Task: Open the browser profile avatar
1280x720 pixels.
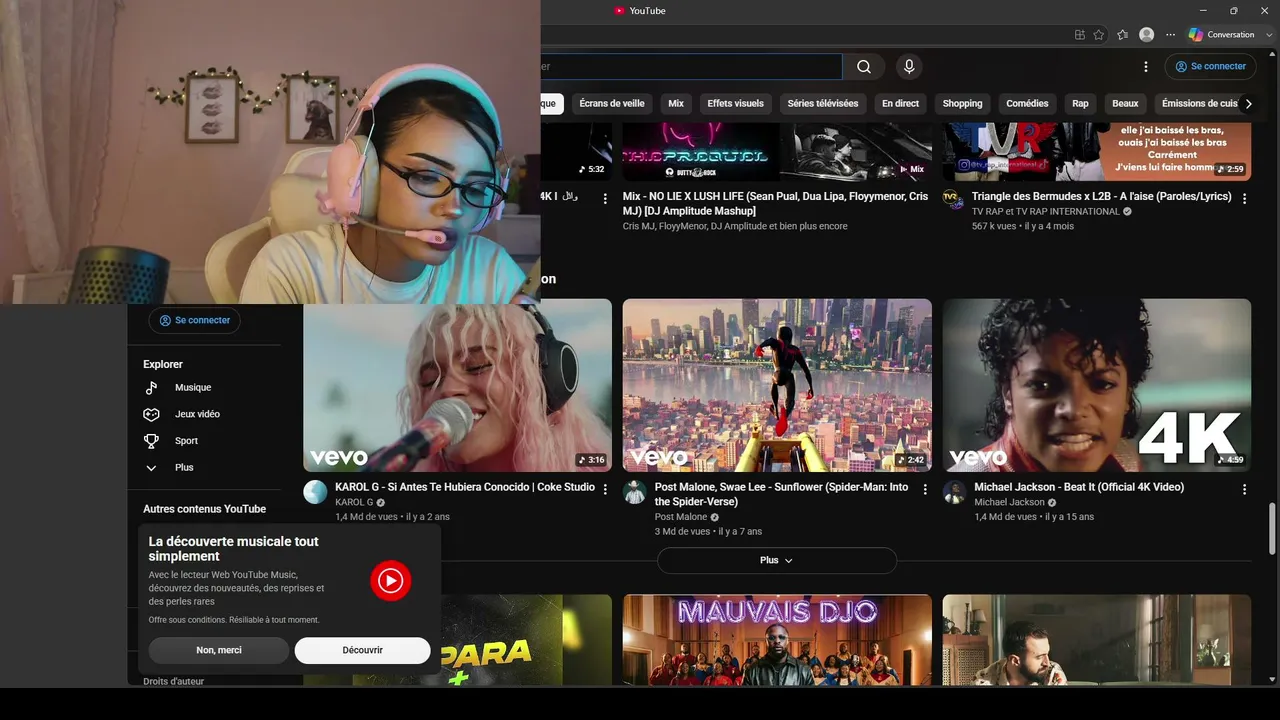Action: (x=1147, y=35)
